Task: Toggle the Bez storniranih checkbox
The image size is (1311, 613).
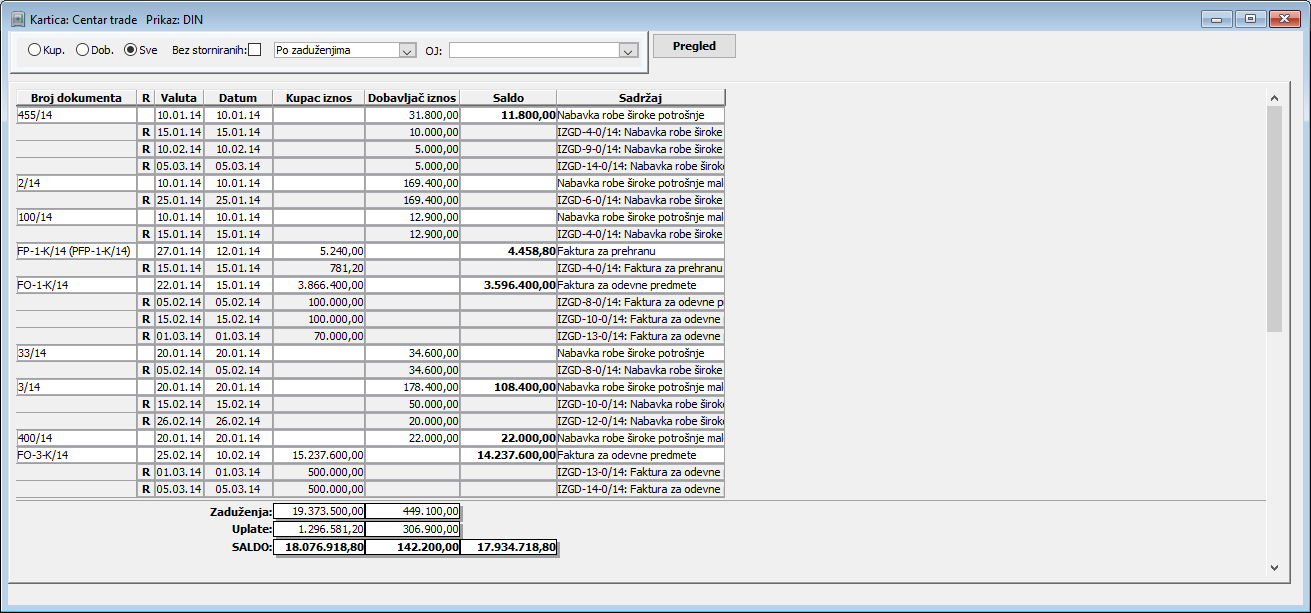Action: click(x=254, y=50)
